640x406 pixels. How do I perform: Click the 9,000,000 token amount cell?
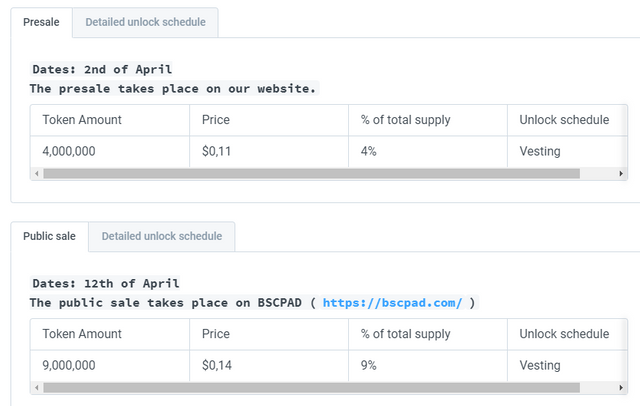point(76,366)
